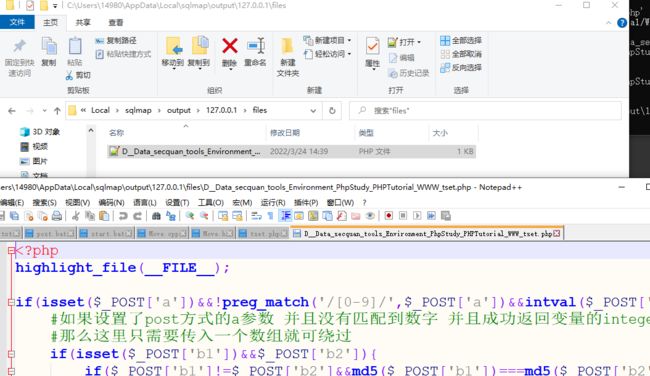
Task: Click History (历史记录) in Explorer ribbon
Action: pyautogui.click(x=409, y=73)
